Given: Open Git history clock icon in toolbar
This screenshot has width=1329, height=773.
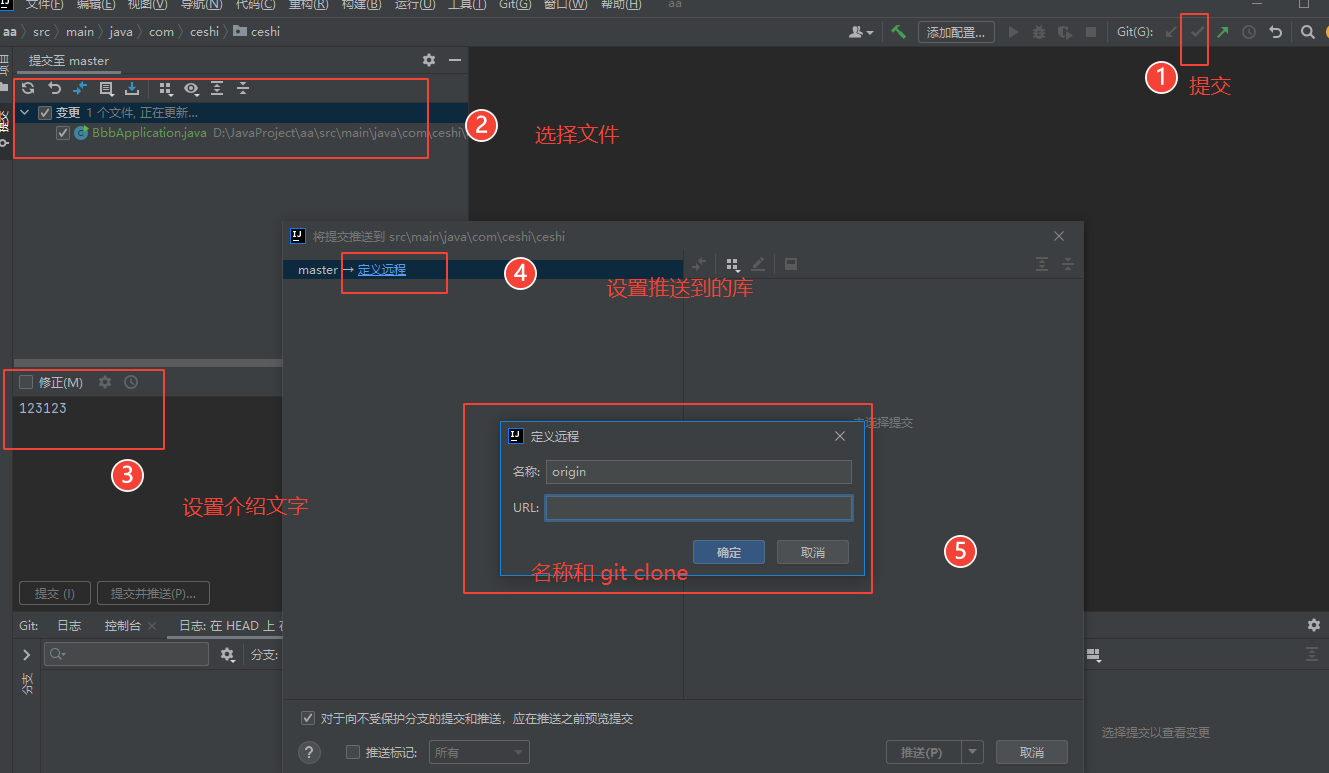Looking at the screenshot, I should click(1249, 32).
